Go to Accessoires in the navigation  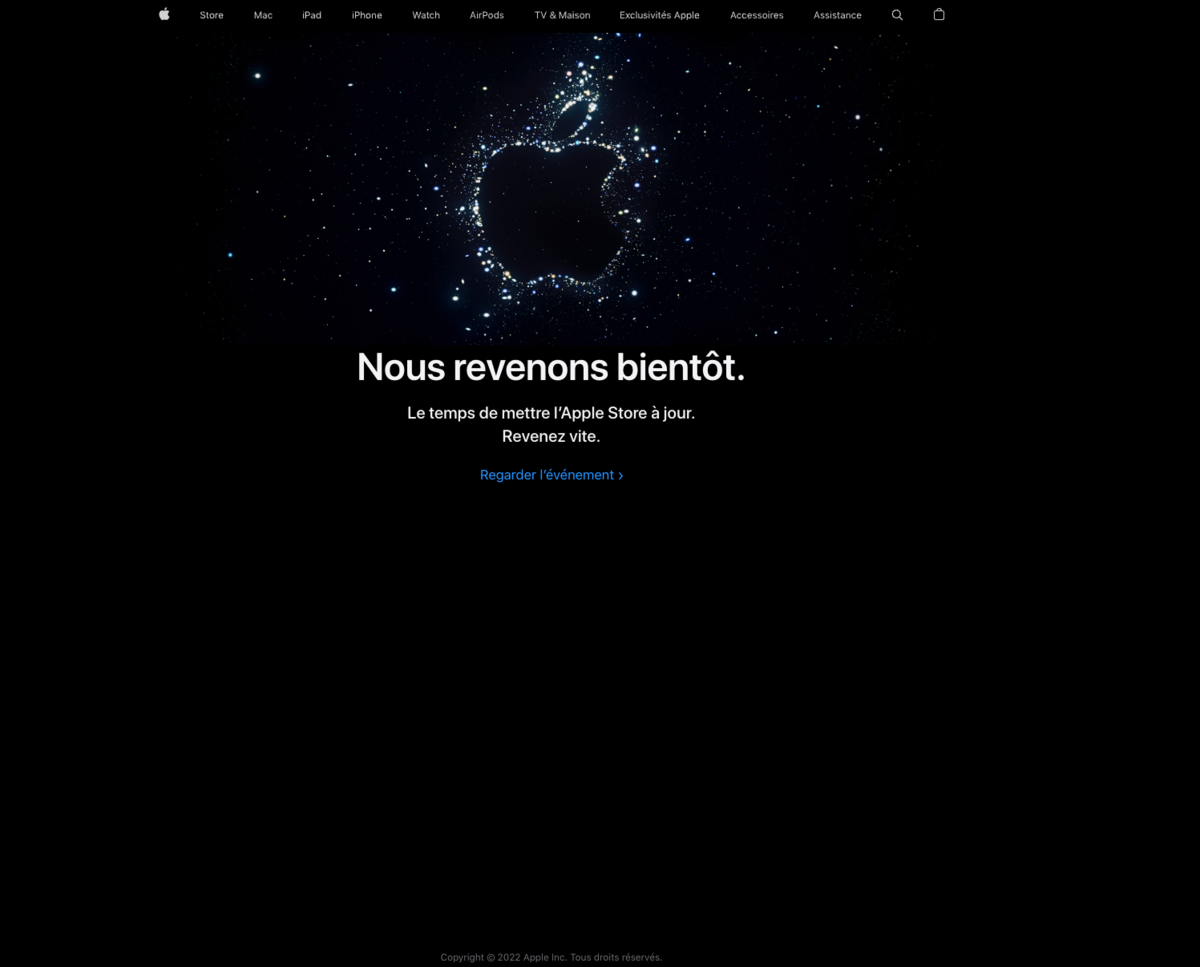pos(757,15)
